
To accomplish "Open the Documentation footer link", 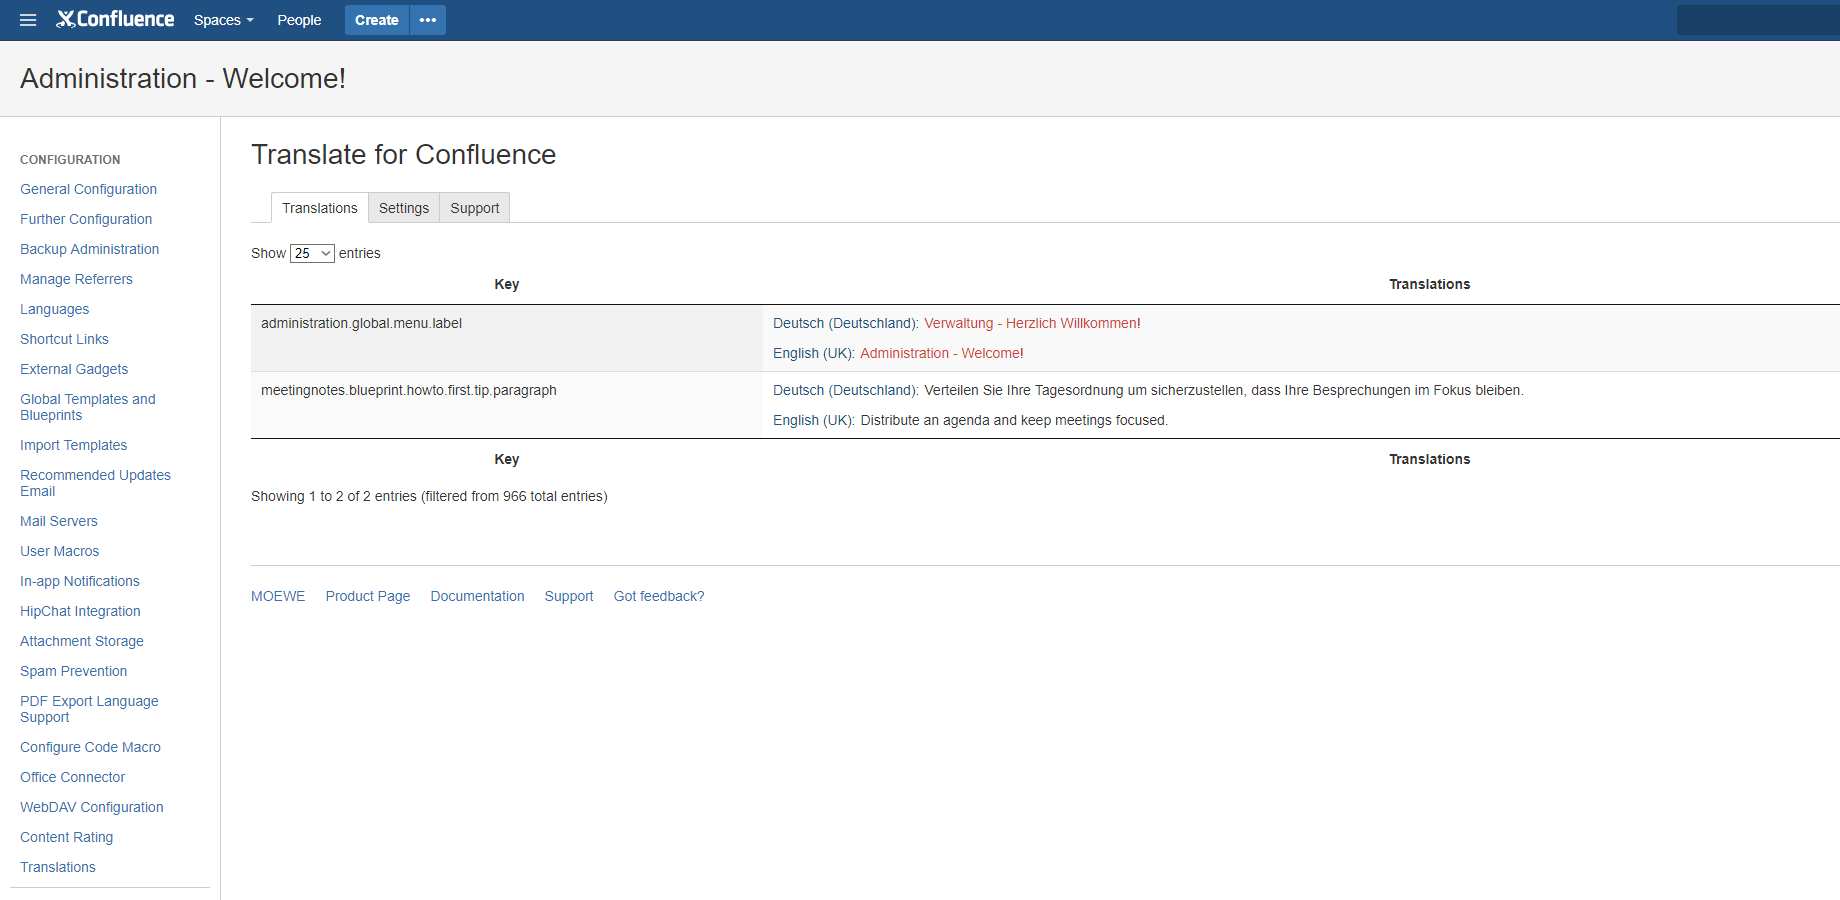I will (x=477, y=596).
